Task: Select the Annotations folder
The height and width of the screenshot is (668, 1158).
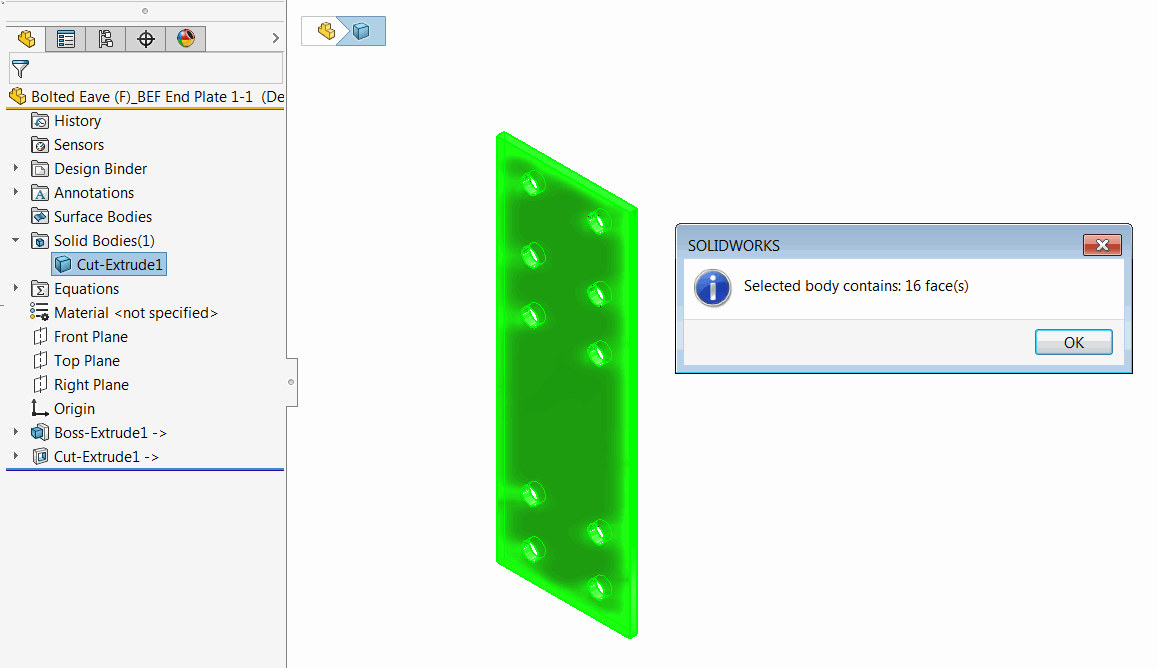Action: click(94, 193)
